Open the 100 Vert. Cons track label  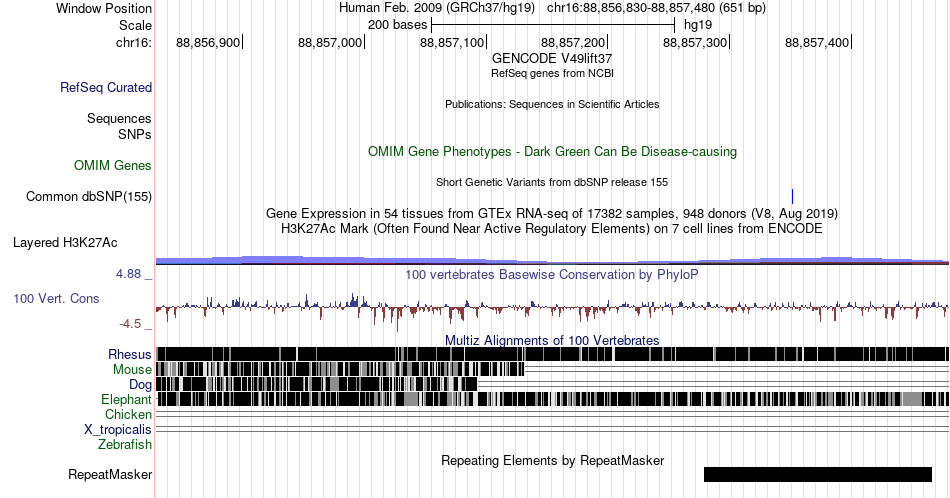(56, 298)
